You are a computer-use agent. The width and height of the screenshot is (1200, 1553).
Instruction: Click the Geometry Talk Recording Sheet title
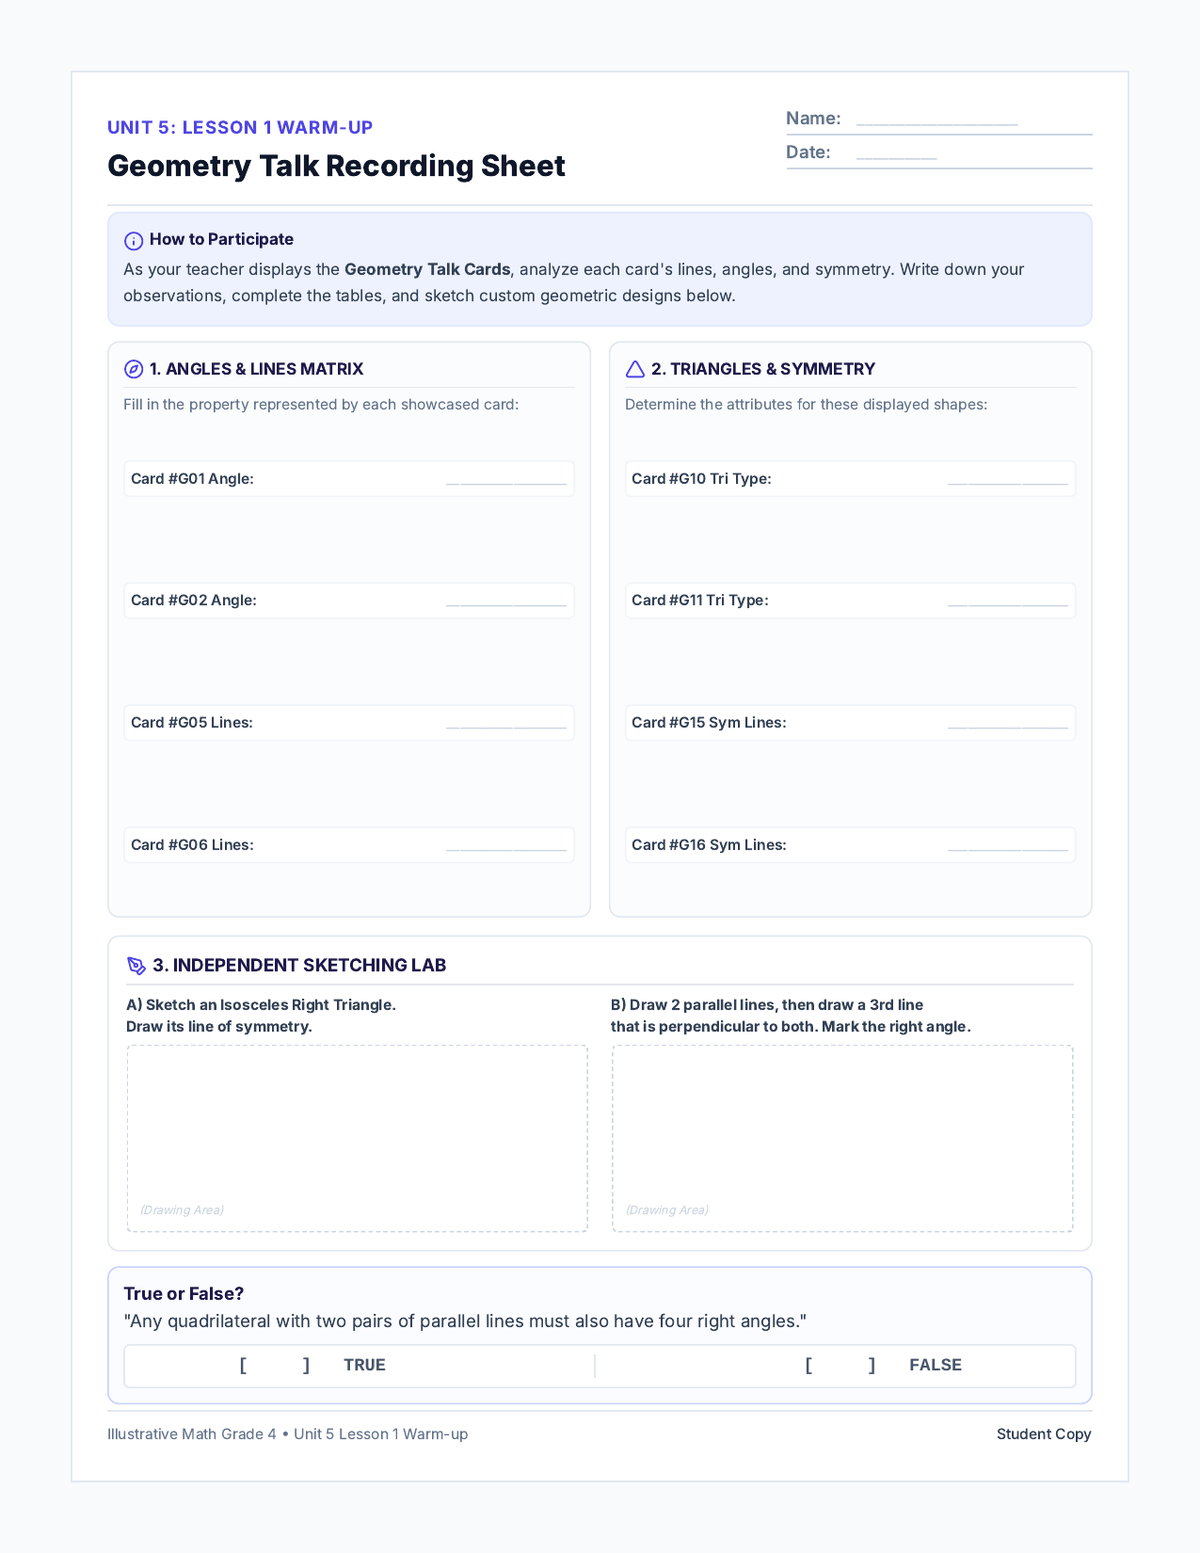coord(336,166)
